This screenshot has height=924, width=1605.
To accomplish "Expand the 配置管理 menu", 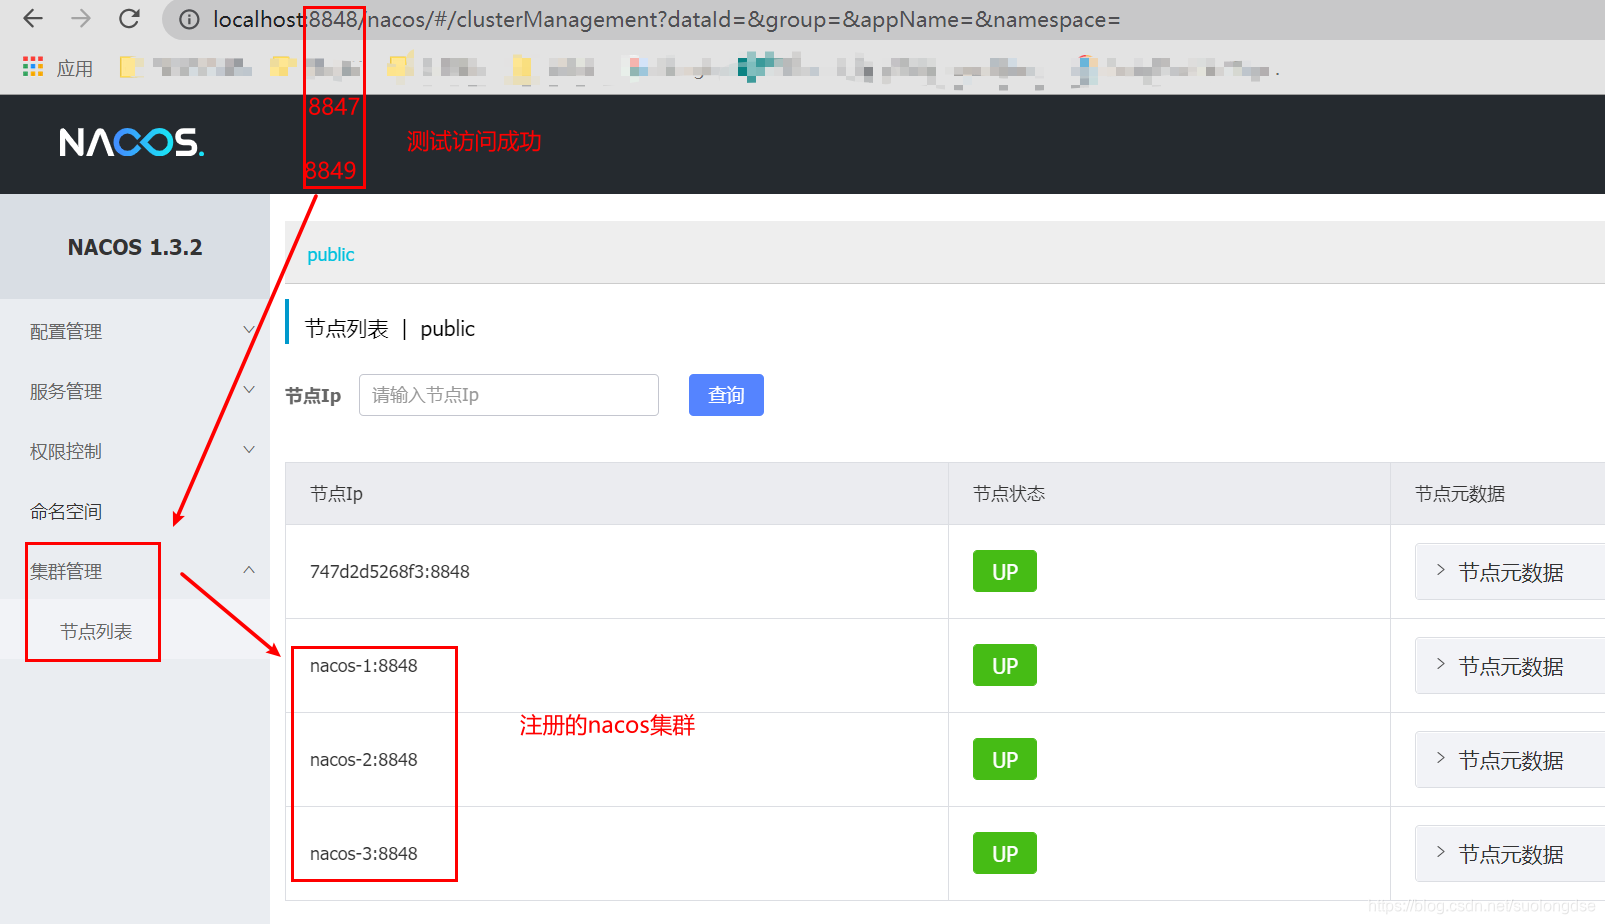I will coord(135,331).
